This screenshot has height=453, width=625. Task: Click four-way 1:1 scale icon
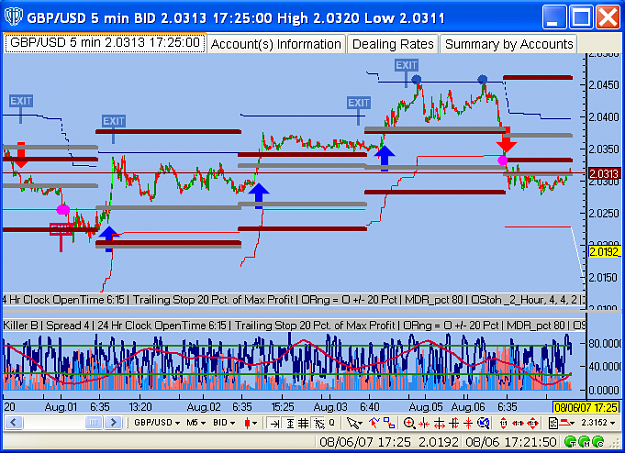click(x=533, y=423)
